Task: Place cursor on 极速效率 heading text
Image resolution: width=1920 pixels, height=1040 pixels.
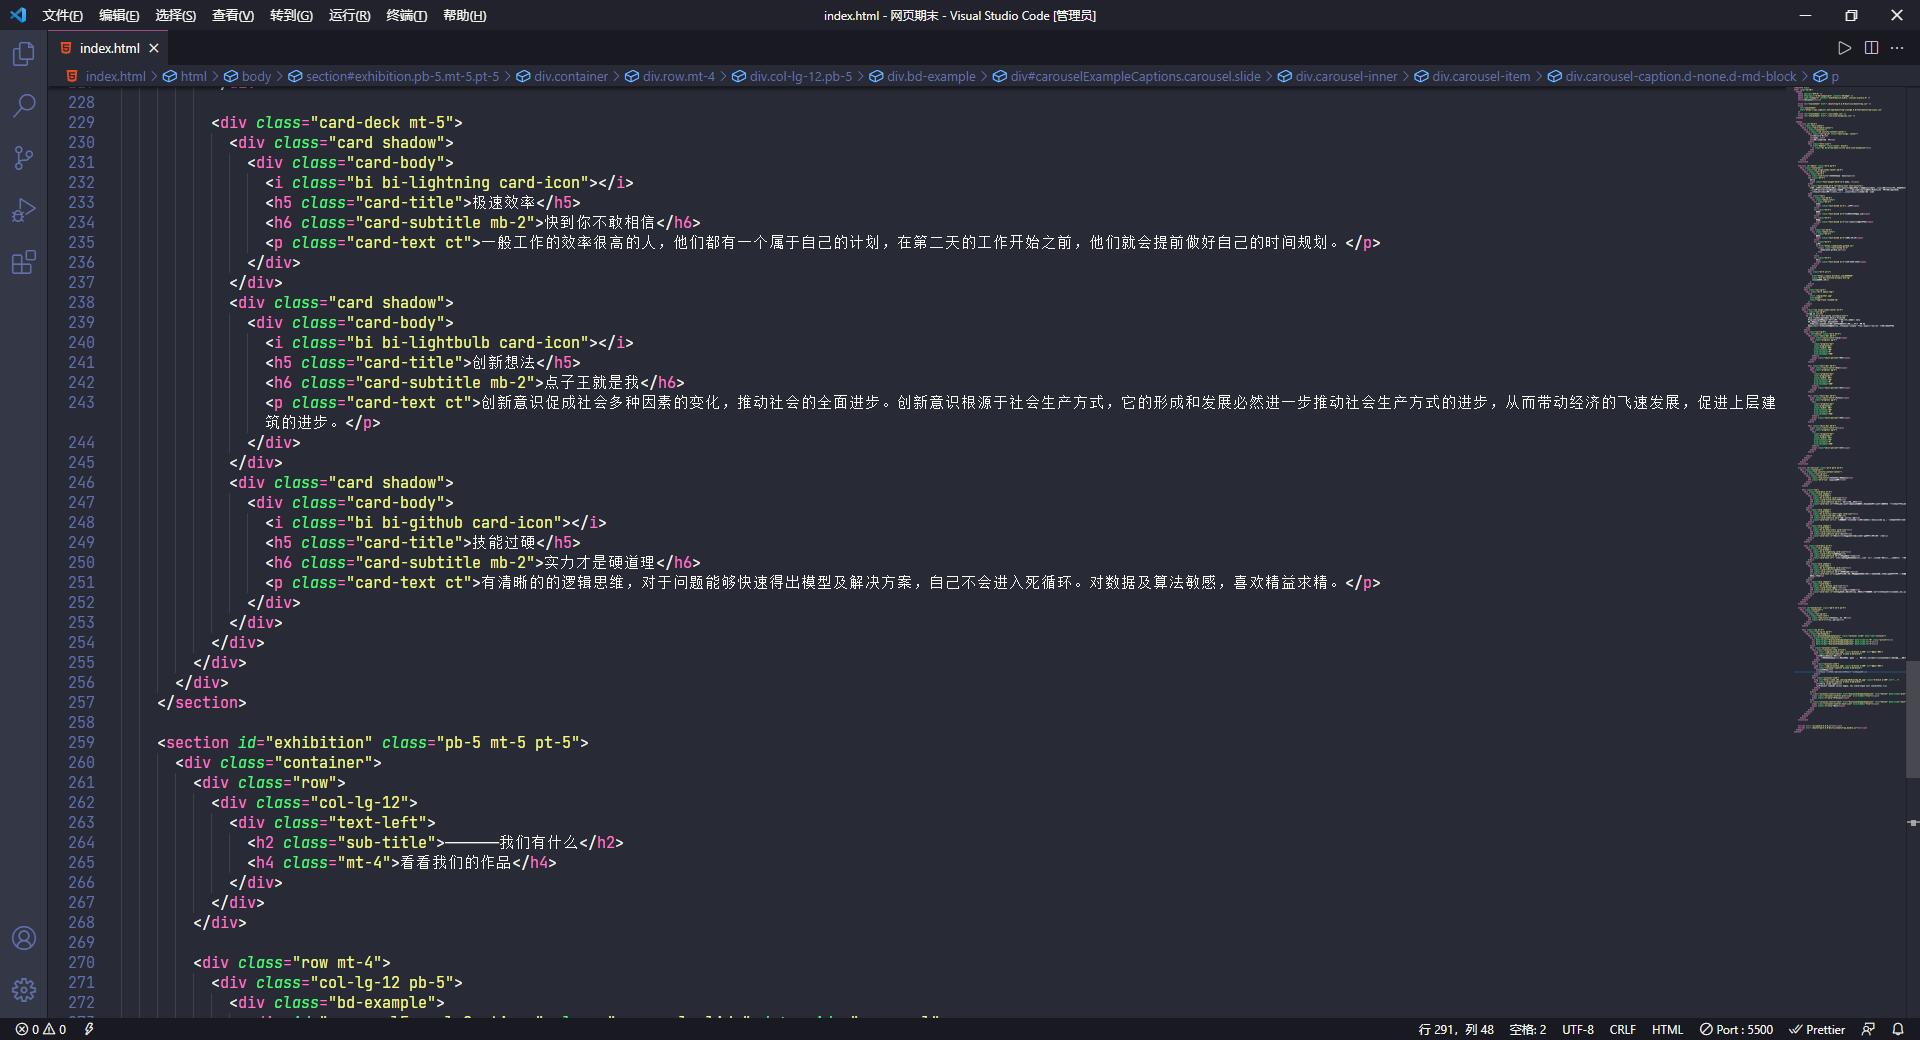Action: pyautogui.click(x=504, y=202)
